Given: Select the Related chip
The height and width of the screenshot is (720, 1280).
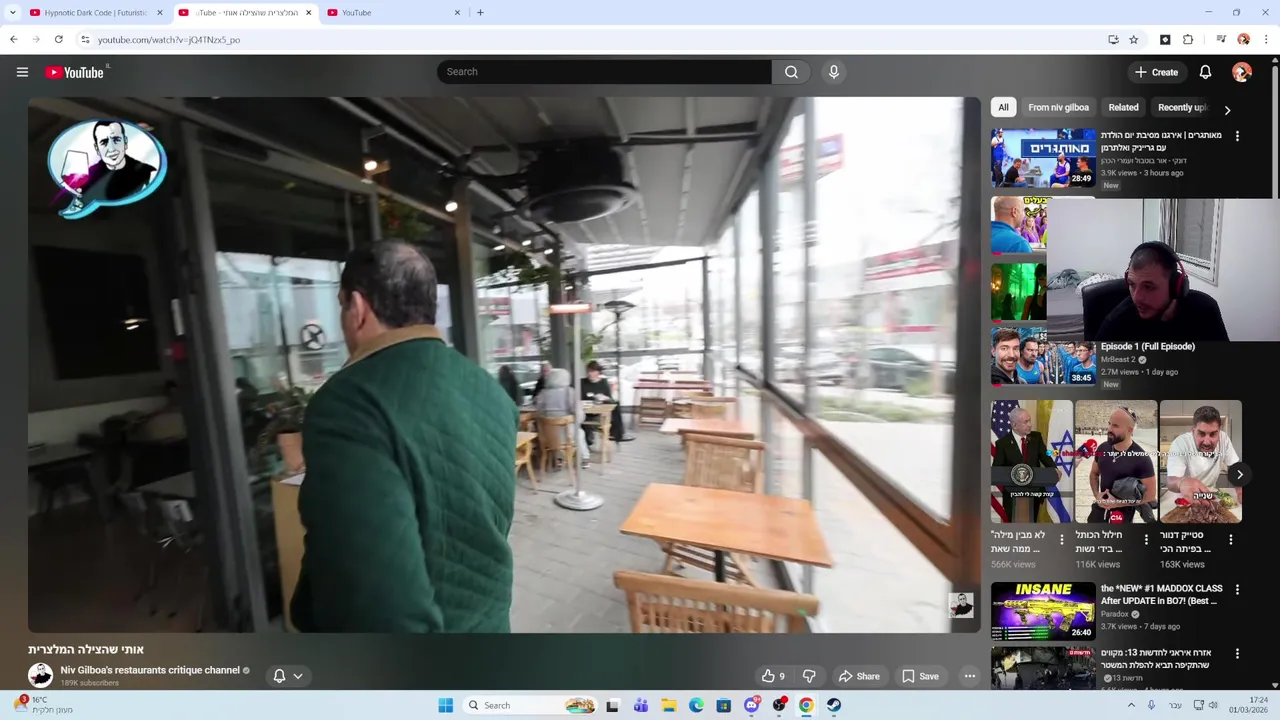Looking at the screenshot, I should tap(1123, 108).
